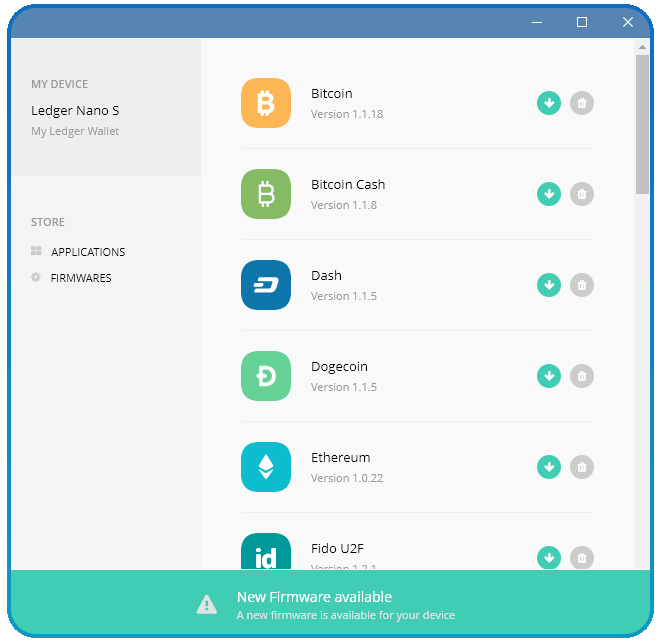Select the Ledger Nano S device
This screenshot has width=660, height=642.
tap(75, 110)
